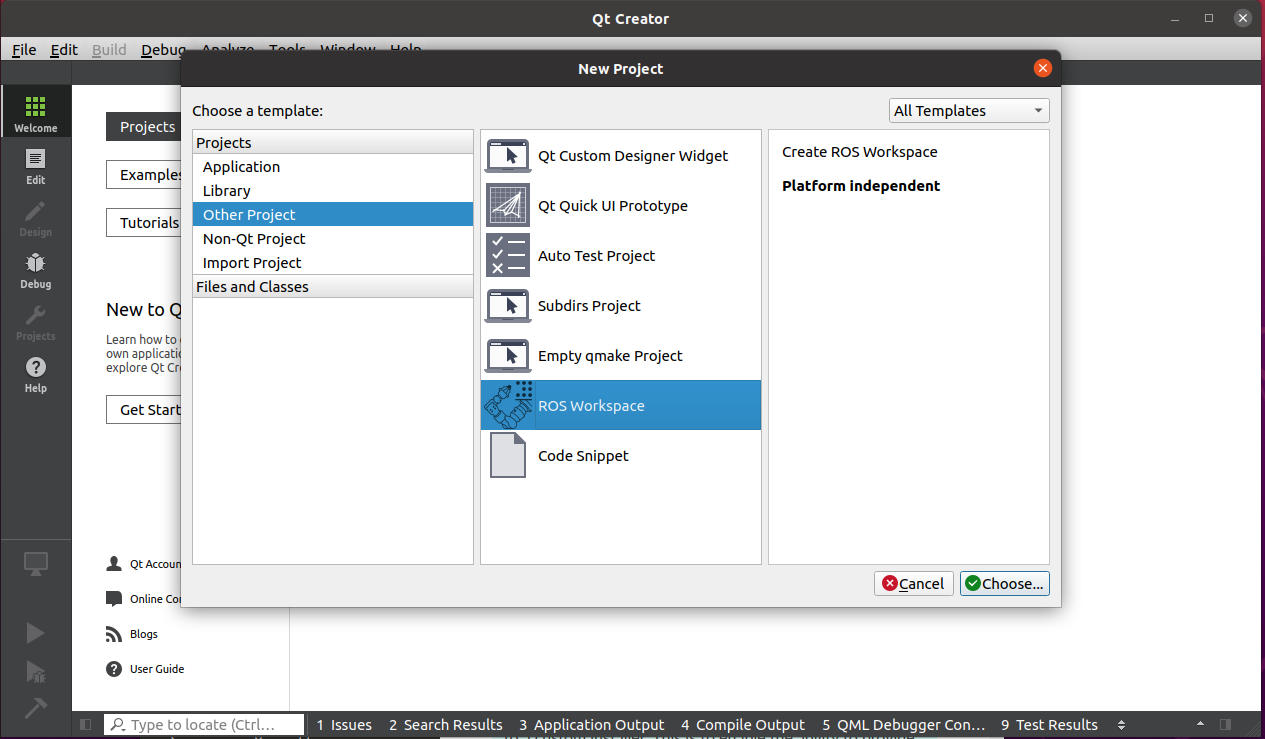The image size is (1265, 739).
Task: Open the Compile Output pane
Action: pyautogui.click(x=743, y=725)
